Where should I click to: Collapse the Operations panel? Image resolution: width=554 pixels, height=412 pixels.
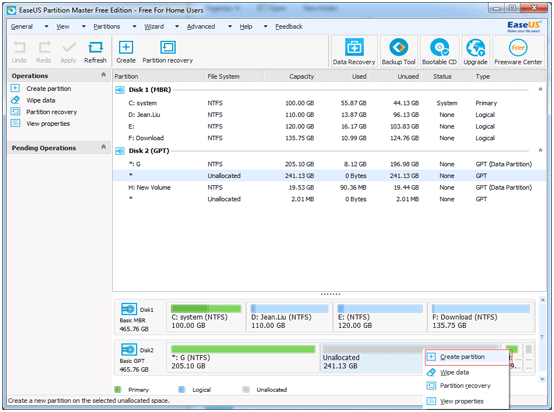[x=104, y=75]
